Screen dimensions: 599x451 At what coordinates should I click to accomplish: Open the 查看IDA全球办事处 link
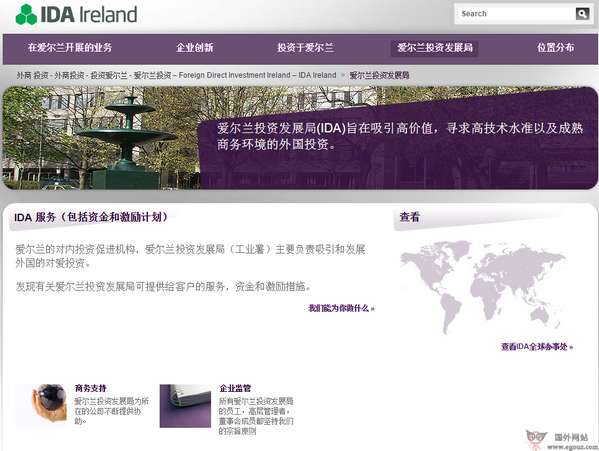coord(537,347)
